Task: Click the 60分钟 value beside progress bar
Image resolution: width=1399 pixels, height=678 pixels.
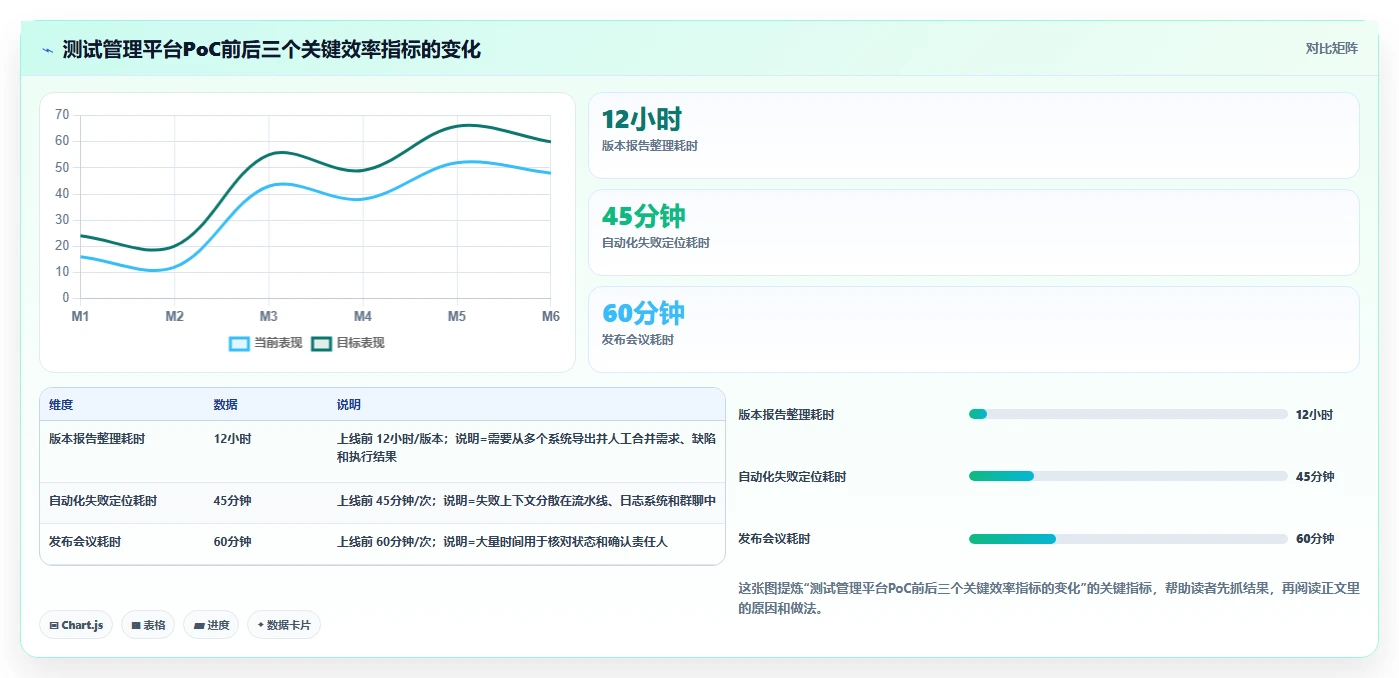Action: pyautogui.click(x=1315, y=539)
